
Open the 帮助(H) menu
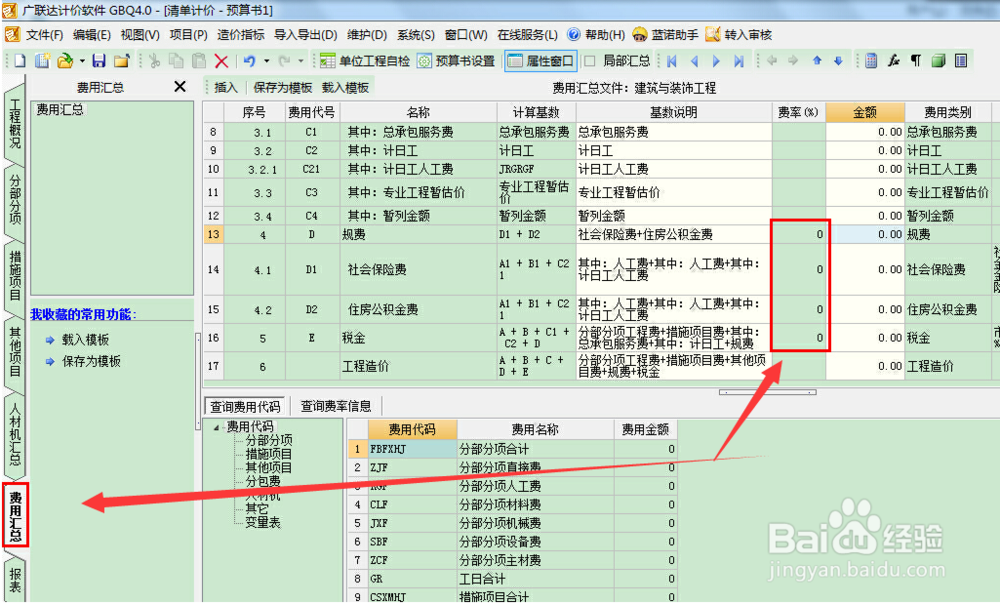[596, 34]
